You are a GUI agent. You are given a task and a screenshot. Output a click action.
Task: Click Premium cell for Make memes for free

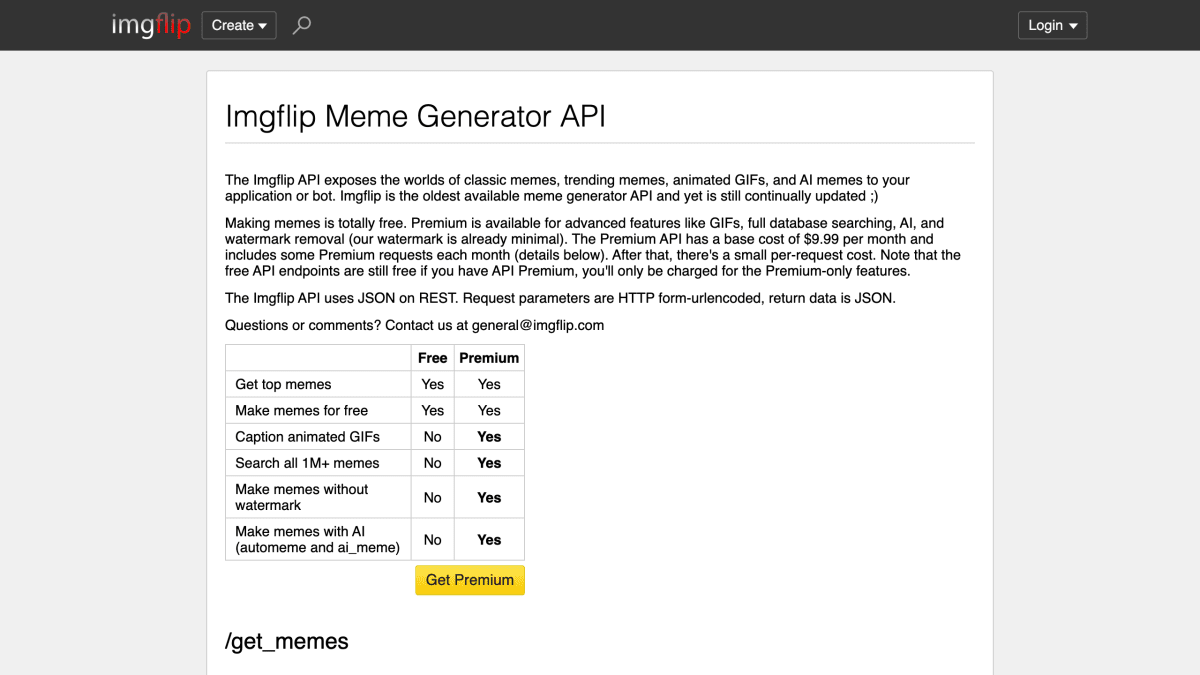489,410
